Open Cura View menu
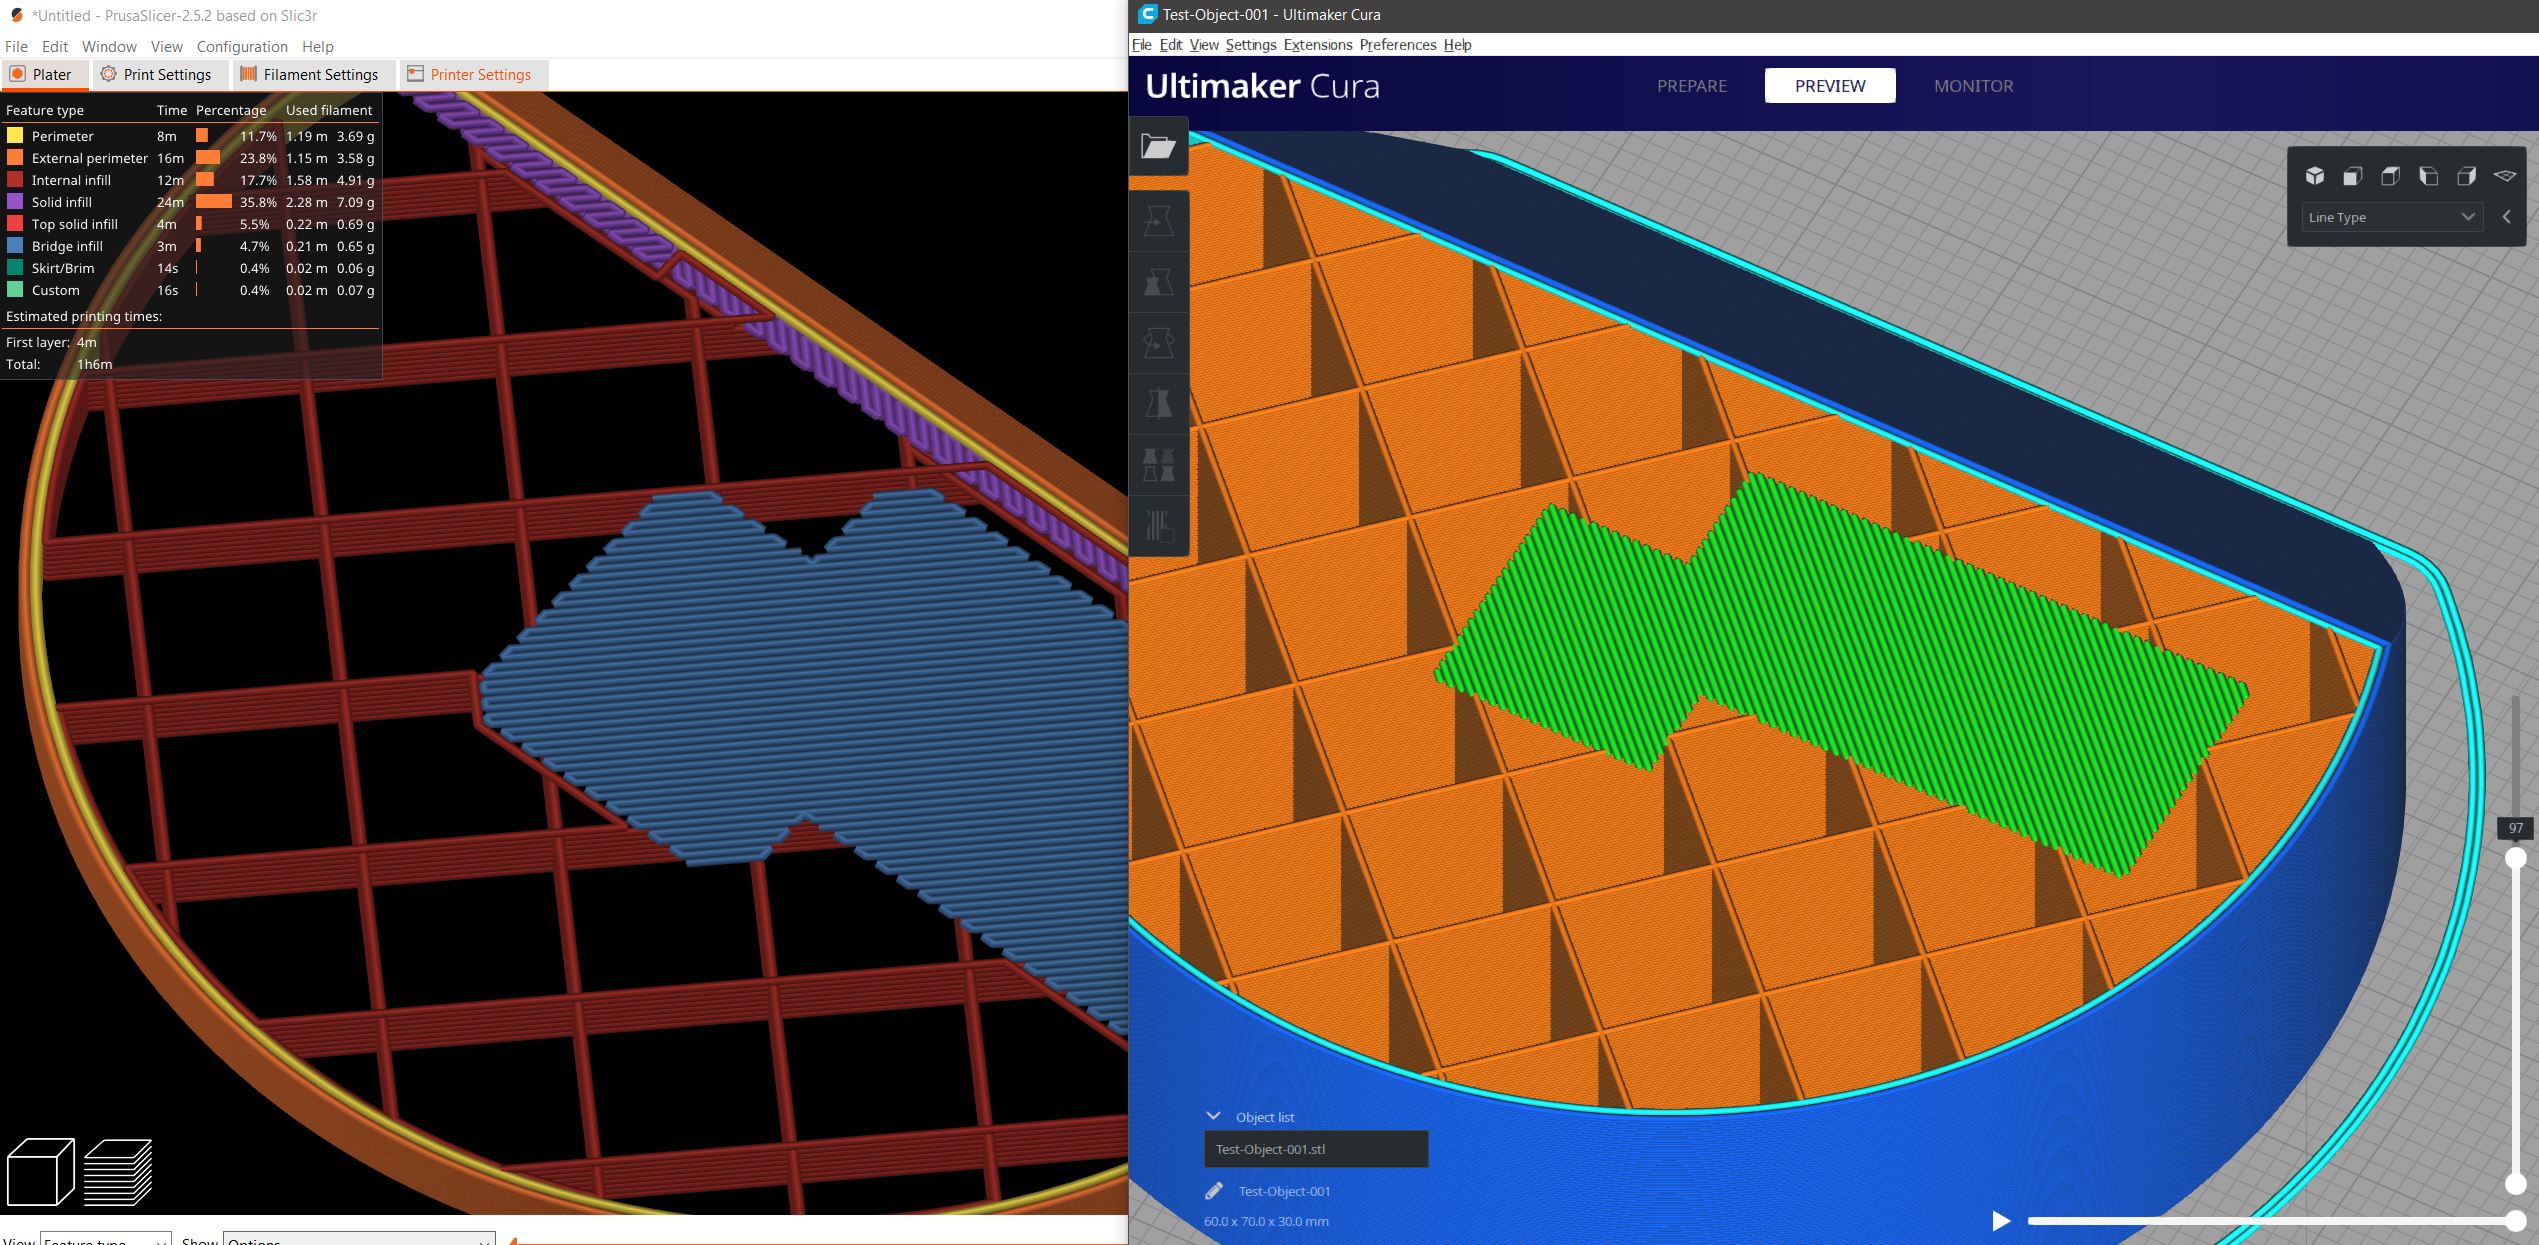This screenshot has width=2539, height=1245. click(1204, 45)
